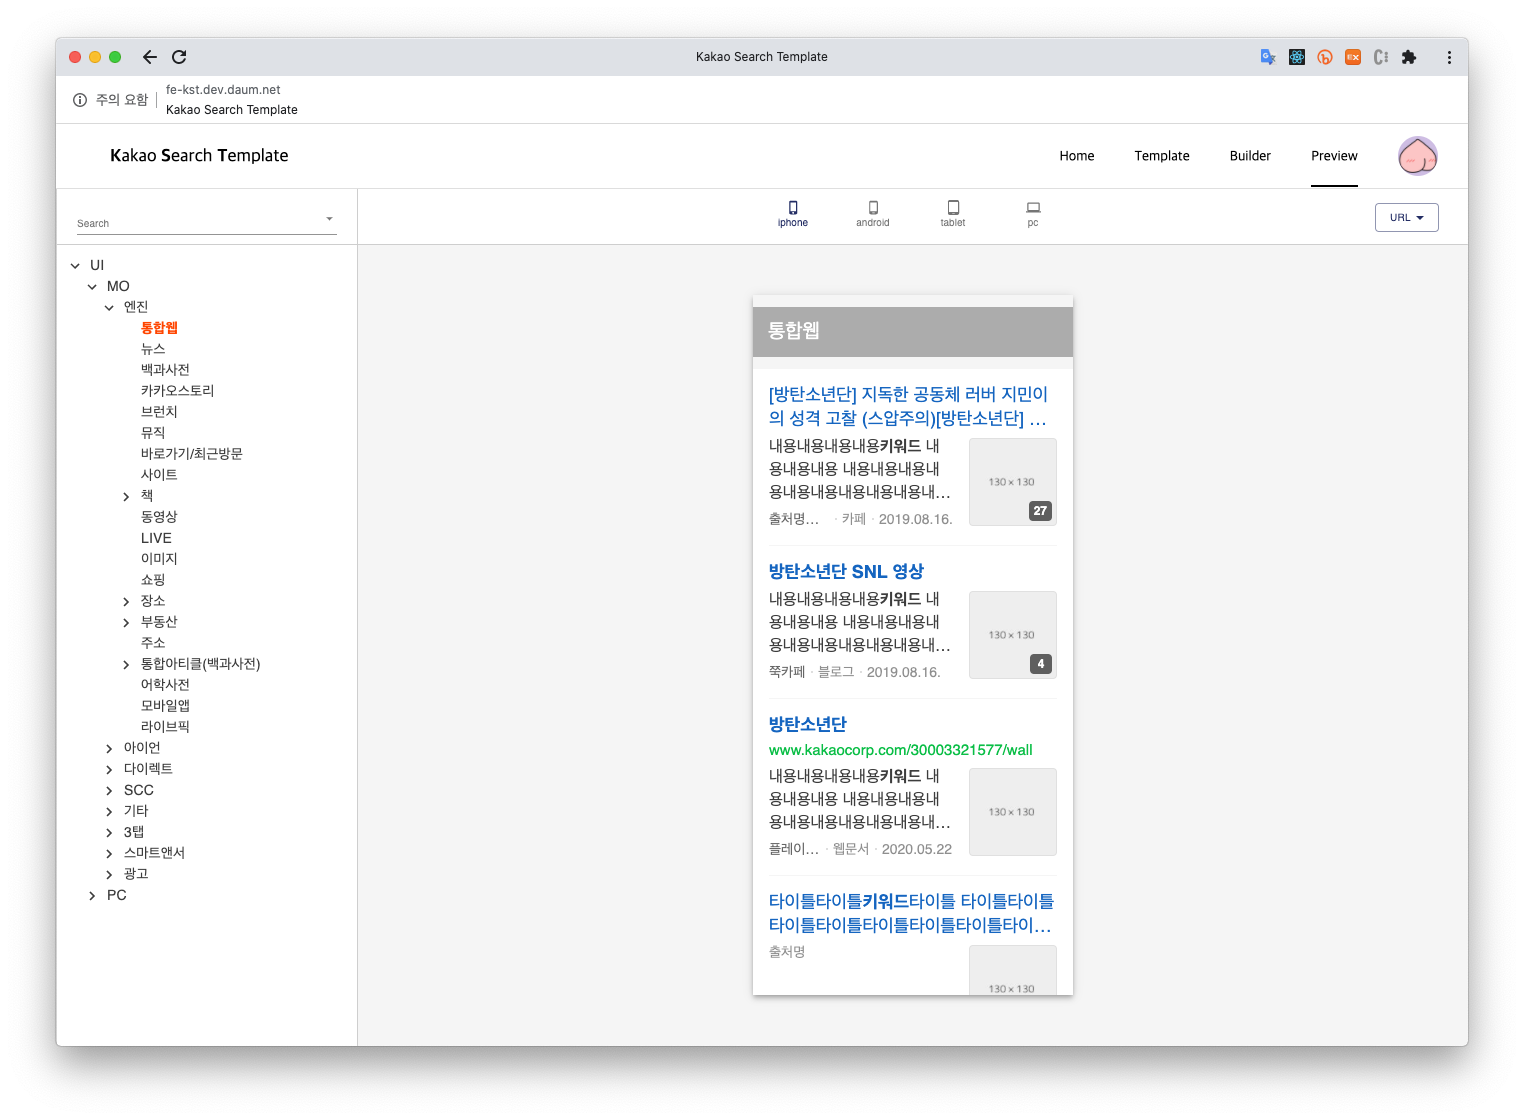Select 어학사전 in the tree
The image size is (1524, 1120).
pyautogui.click(x=165, y=685)
